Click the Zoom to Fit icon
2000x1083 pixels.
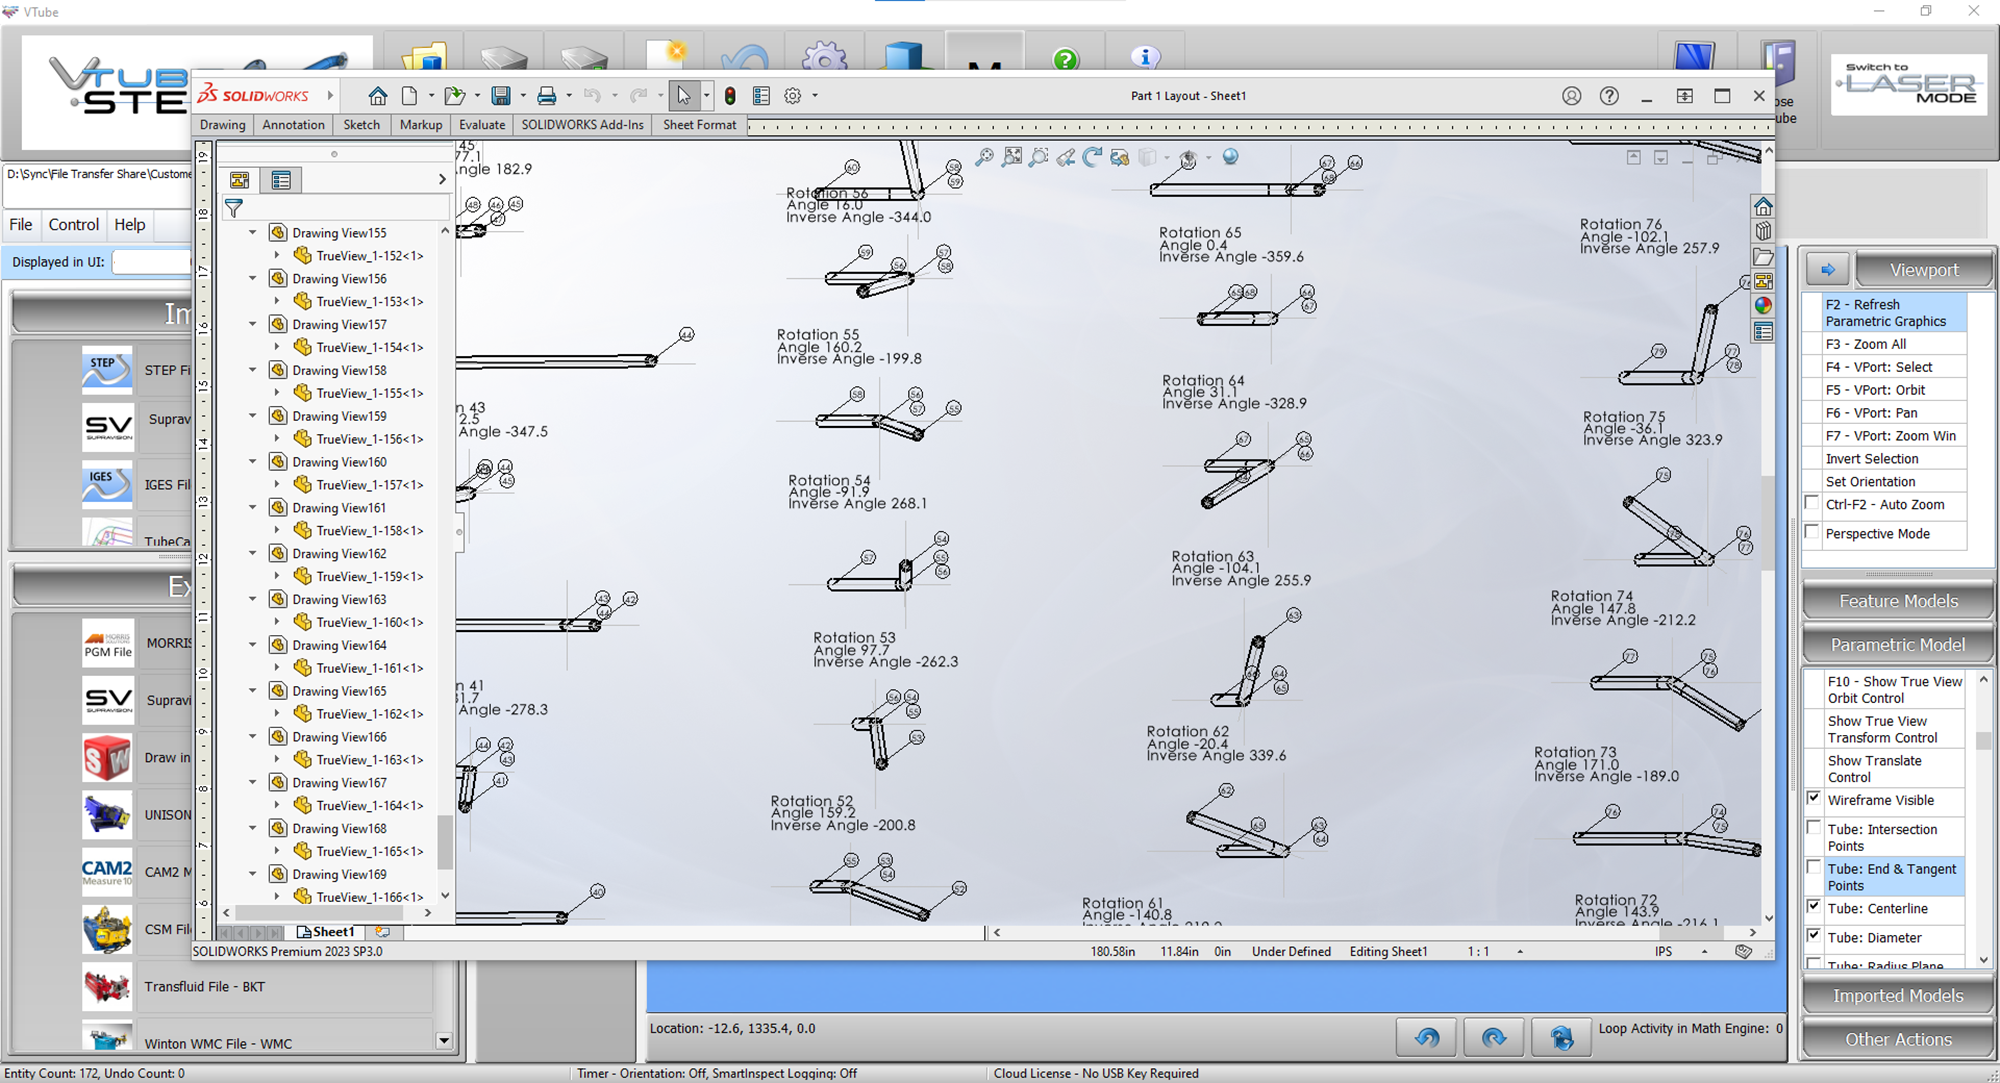pos(1012,157)
